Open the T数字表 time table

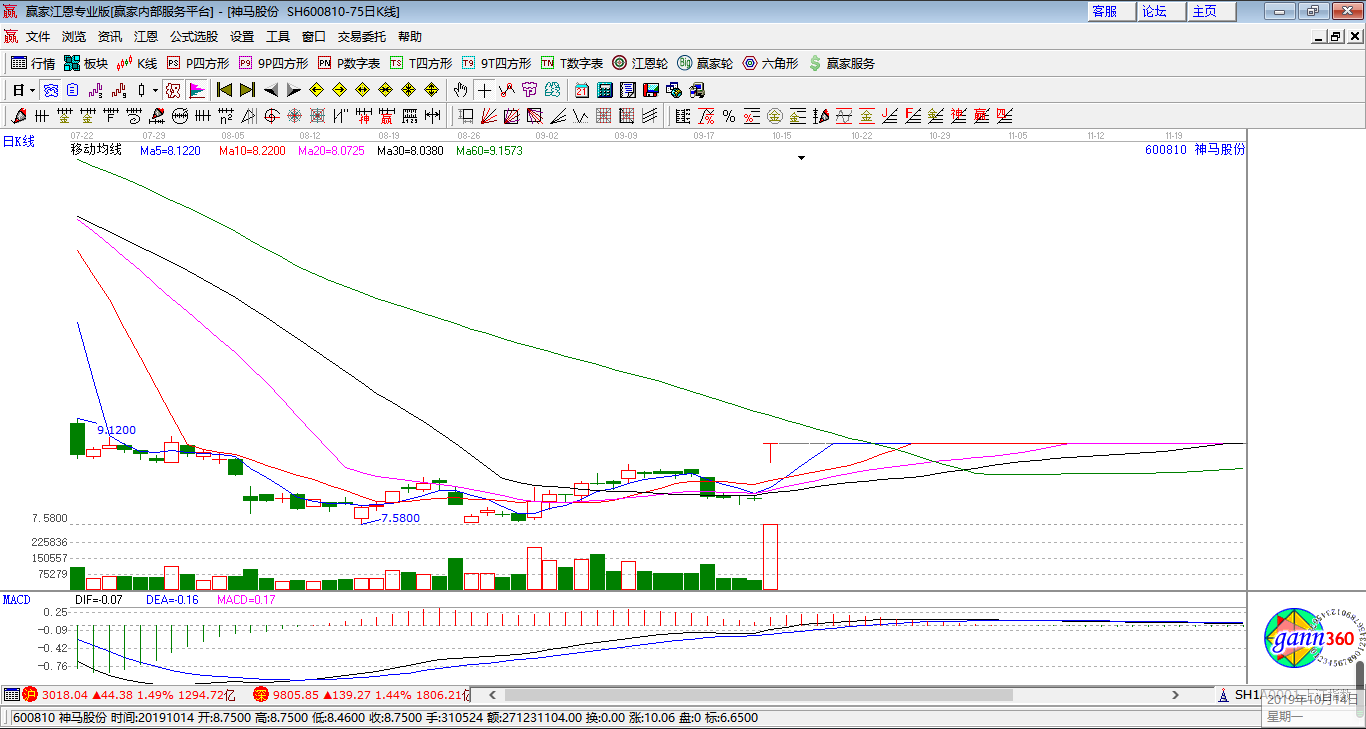(572, 63)
